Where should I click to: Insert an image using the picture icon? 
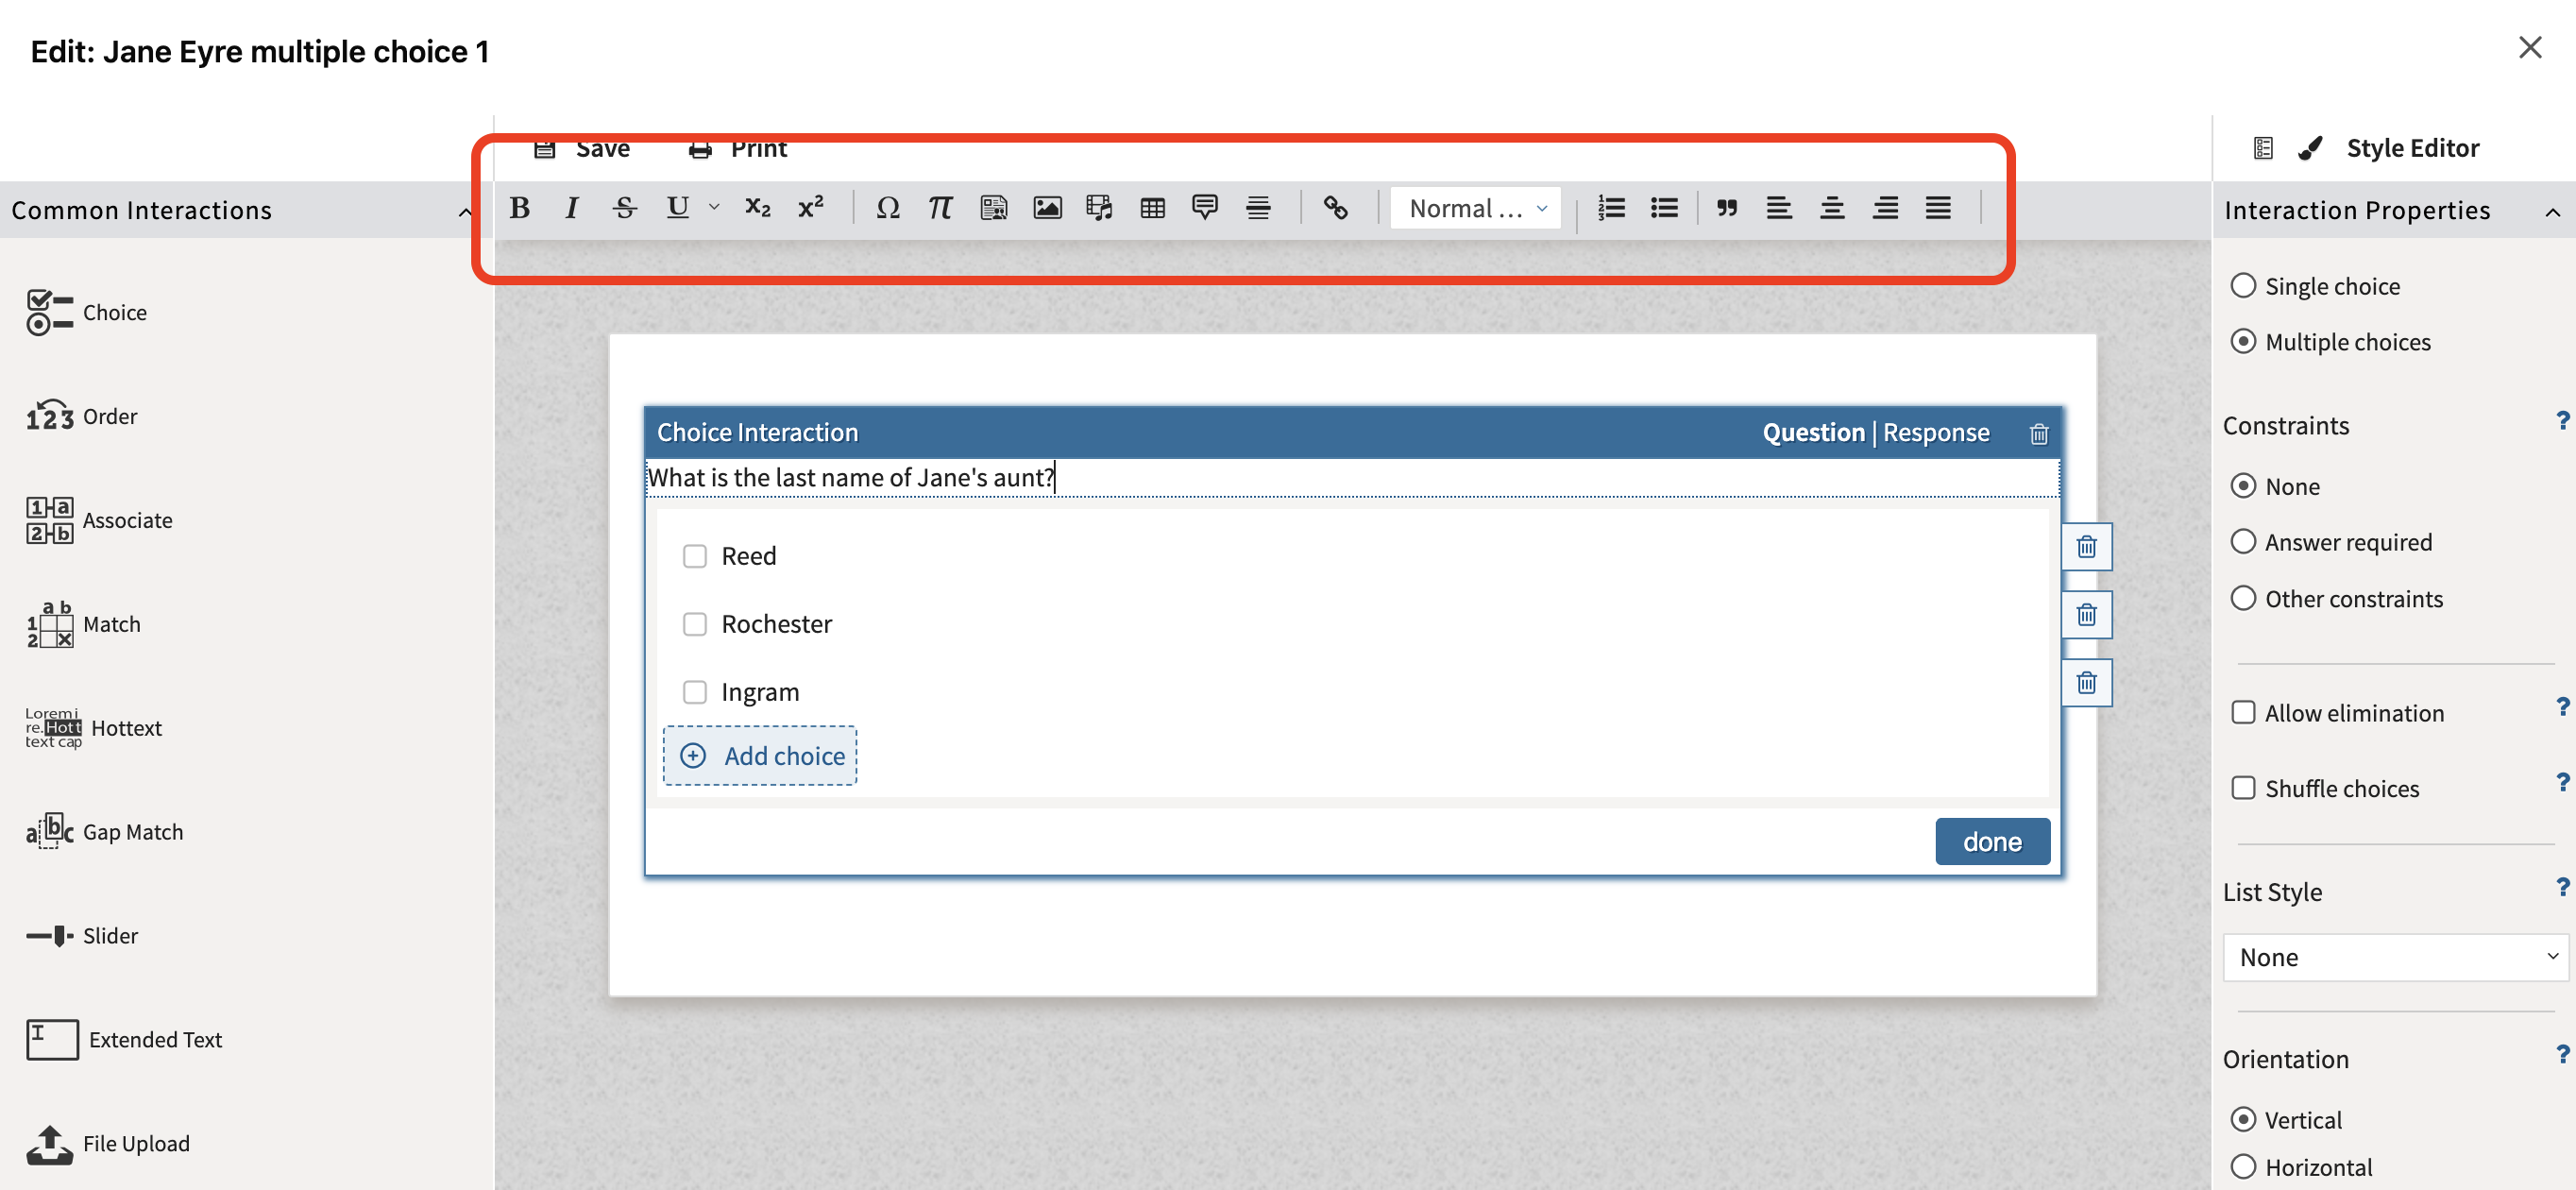pos(1047,208)
